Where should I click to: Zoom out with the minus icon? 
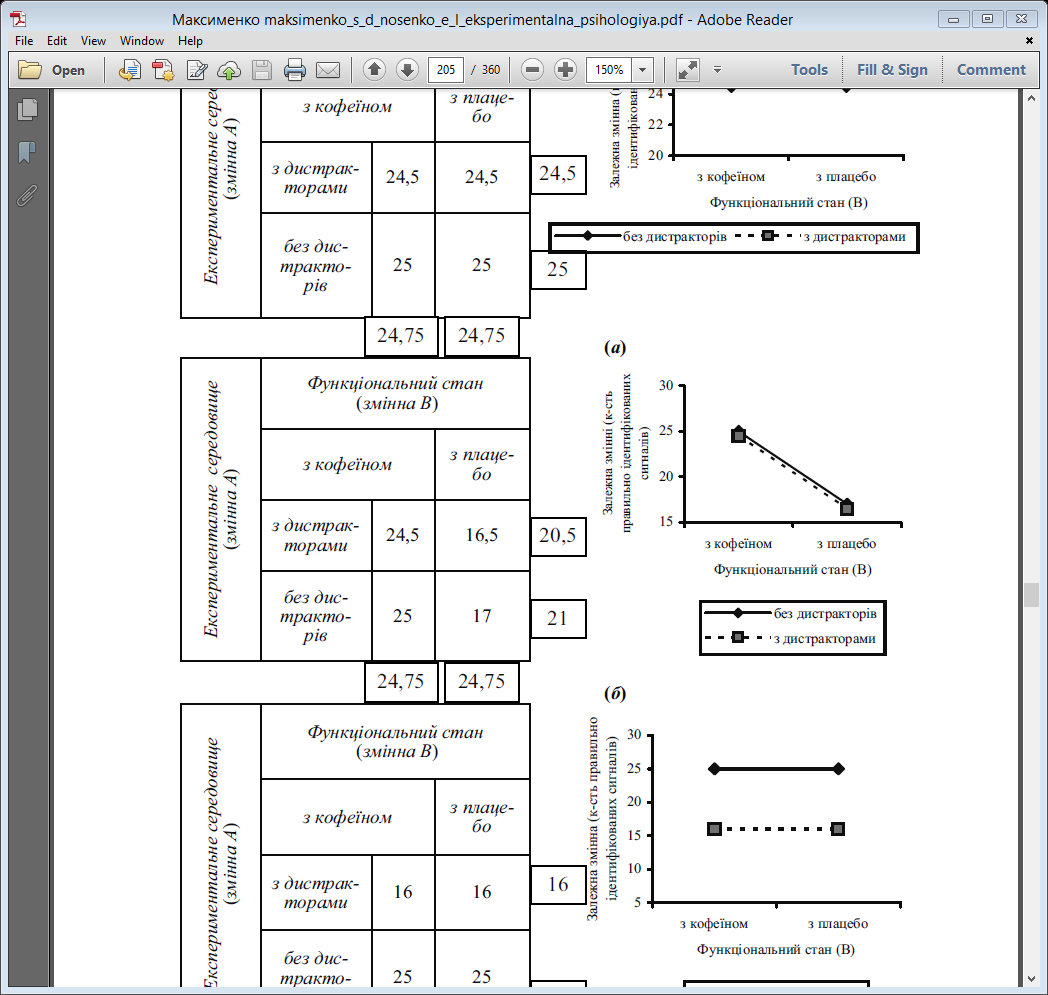click(x=532, y=69)
